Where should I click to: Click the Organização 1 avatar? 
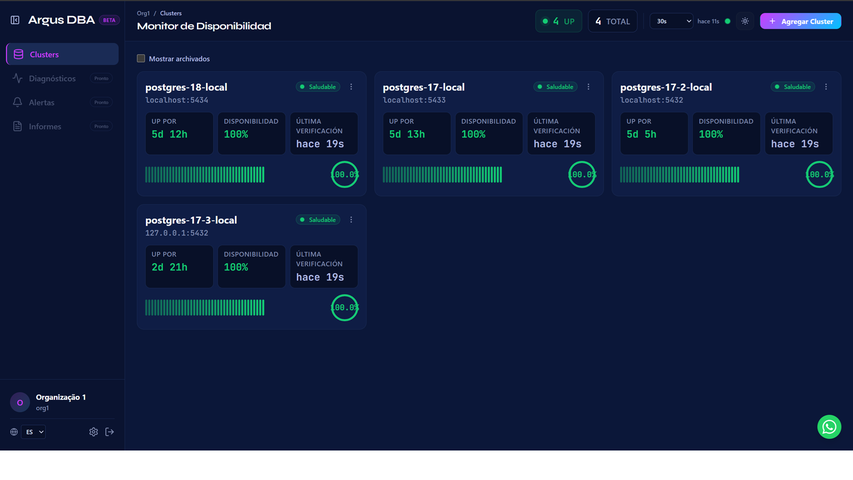click(x=19, y=402)
